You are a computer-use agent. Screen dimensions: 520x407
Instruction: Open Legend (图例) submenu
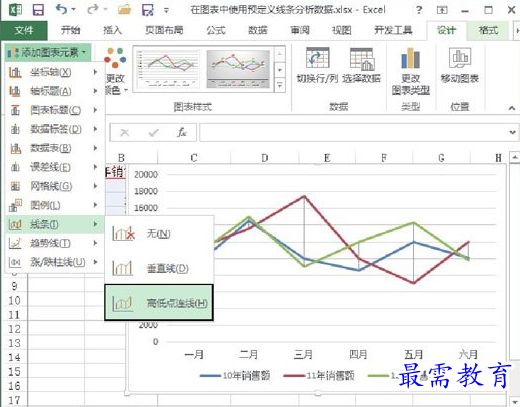[54, 205]
